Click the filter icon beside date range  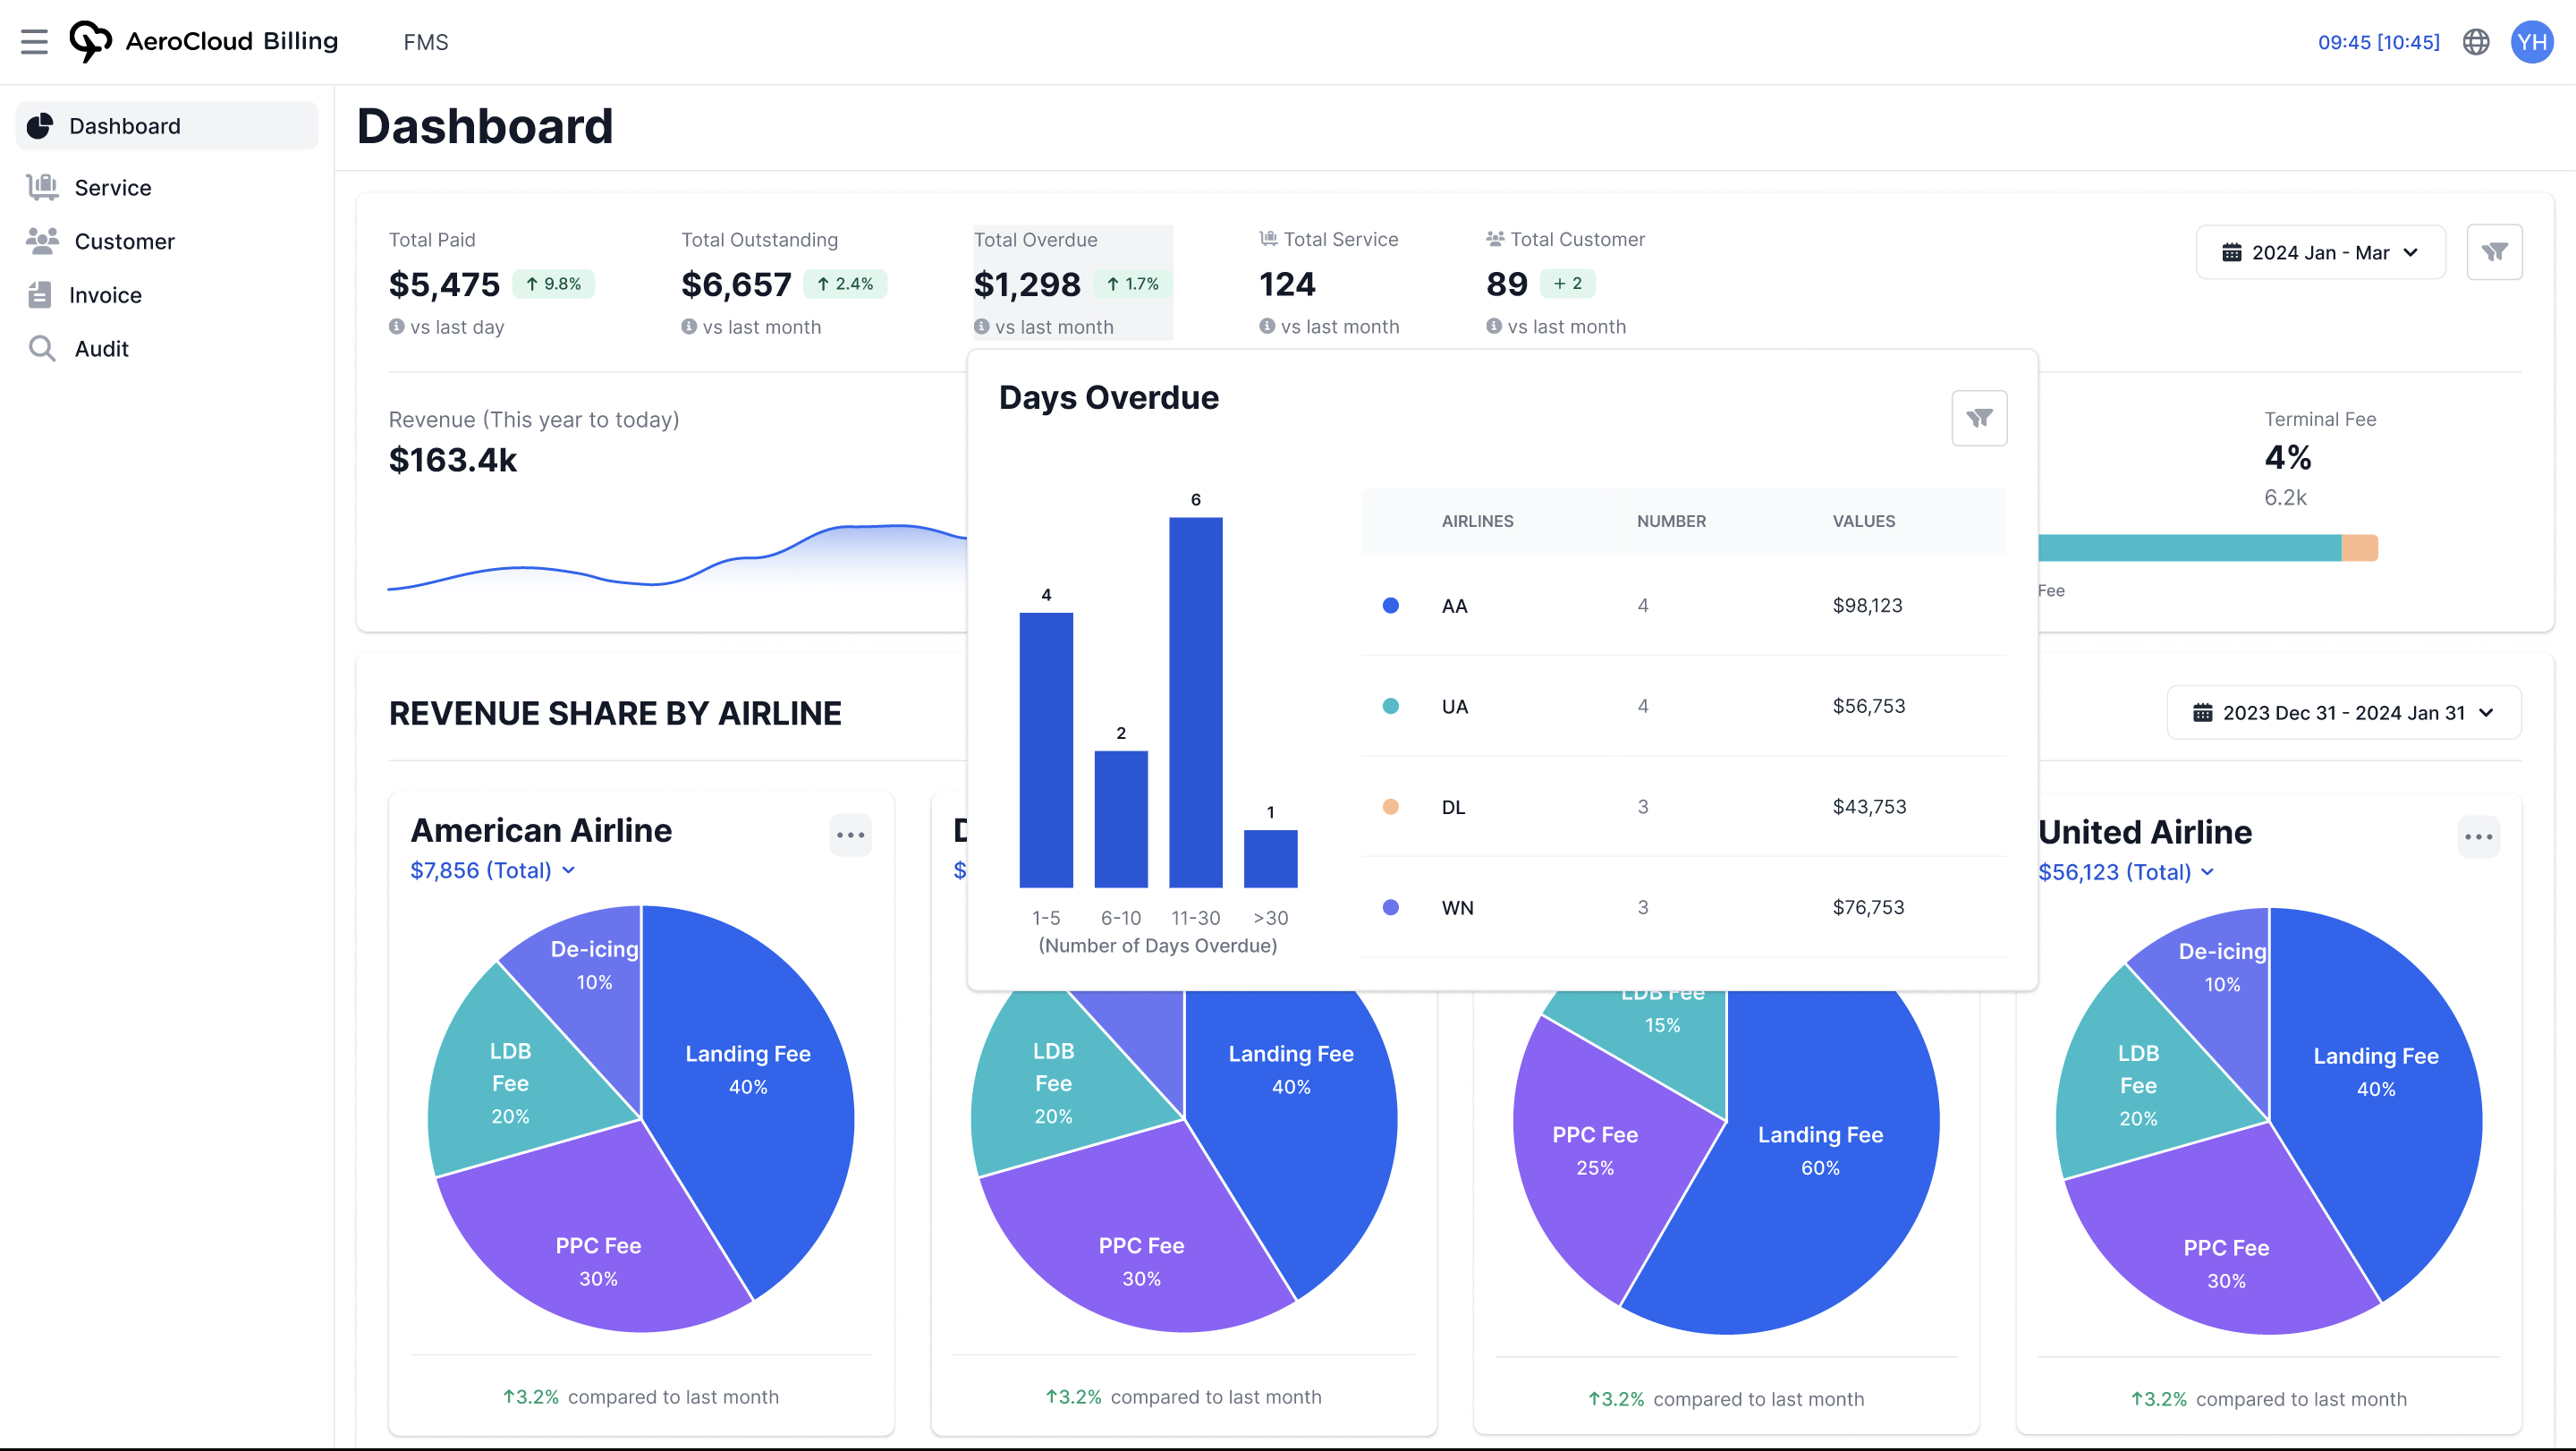[2494, 252]
